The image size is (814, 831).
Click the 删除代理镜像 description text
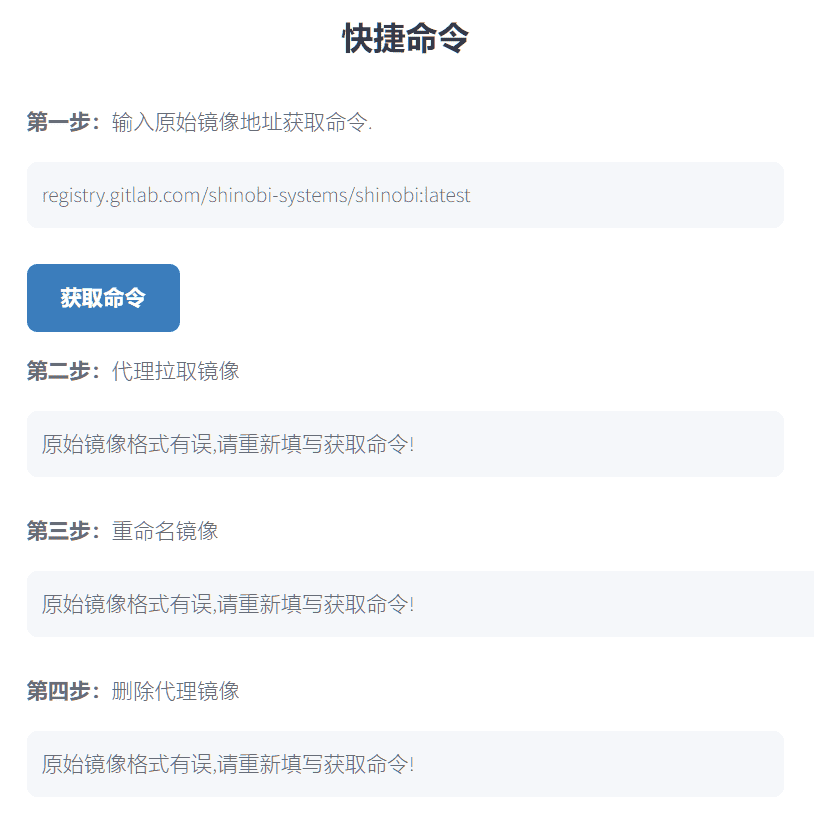point(175,691)
